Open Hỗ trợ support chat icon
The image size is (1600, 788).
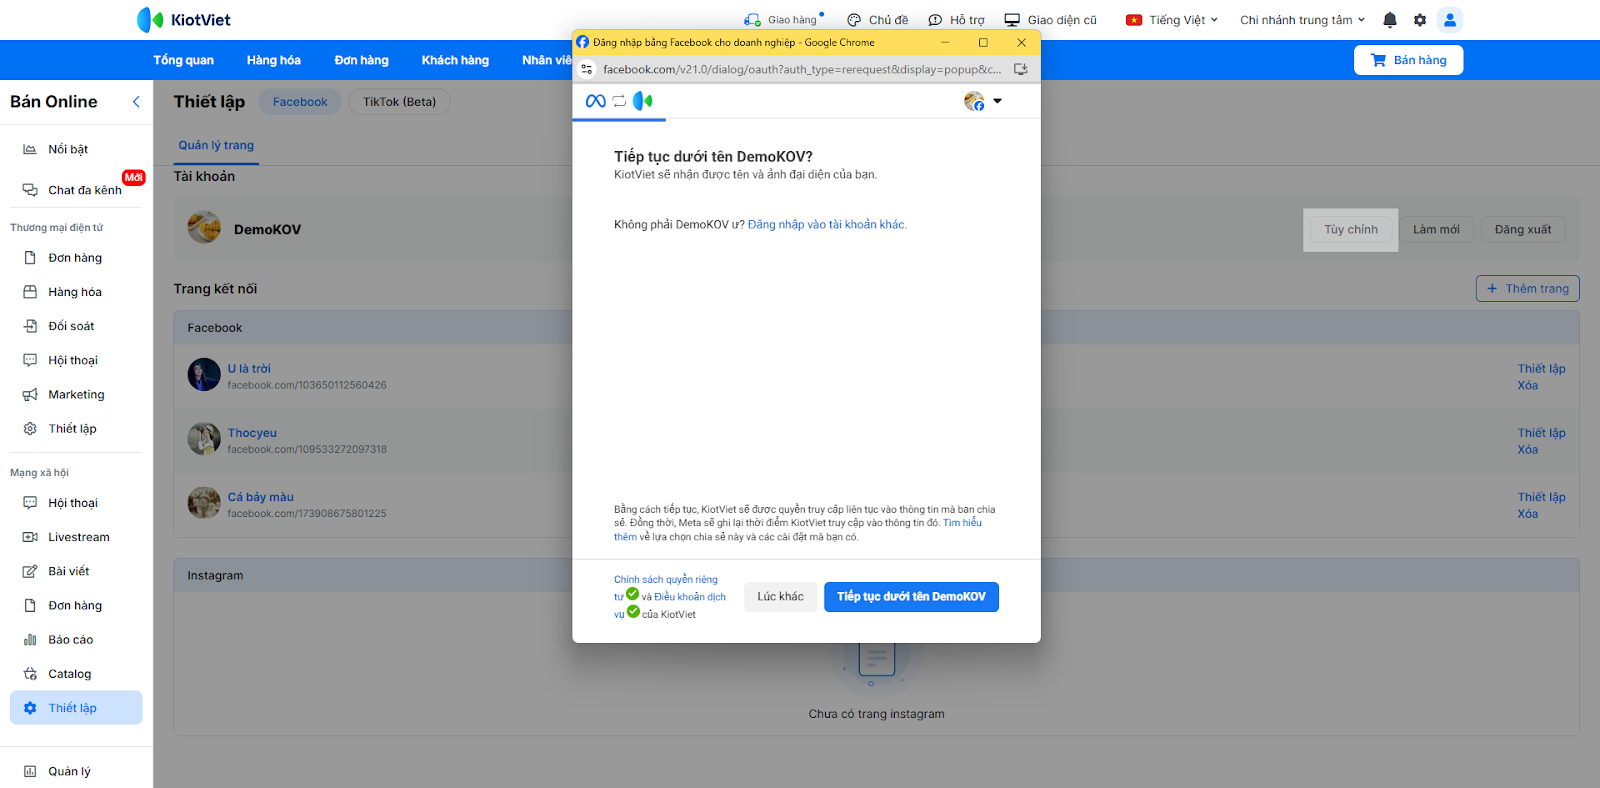[935, 20]
